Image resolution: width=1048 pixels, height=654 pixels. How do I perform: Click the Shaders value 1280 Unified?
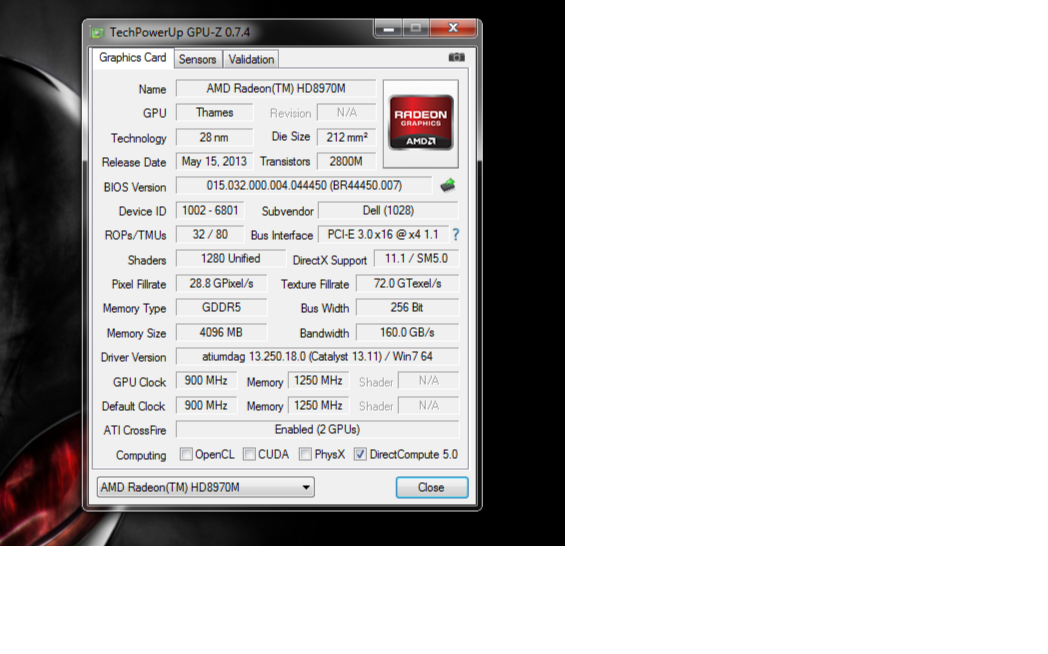pyautogui.click(x=231, y=259)
